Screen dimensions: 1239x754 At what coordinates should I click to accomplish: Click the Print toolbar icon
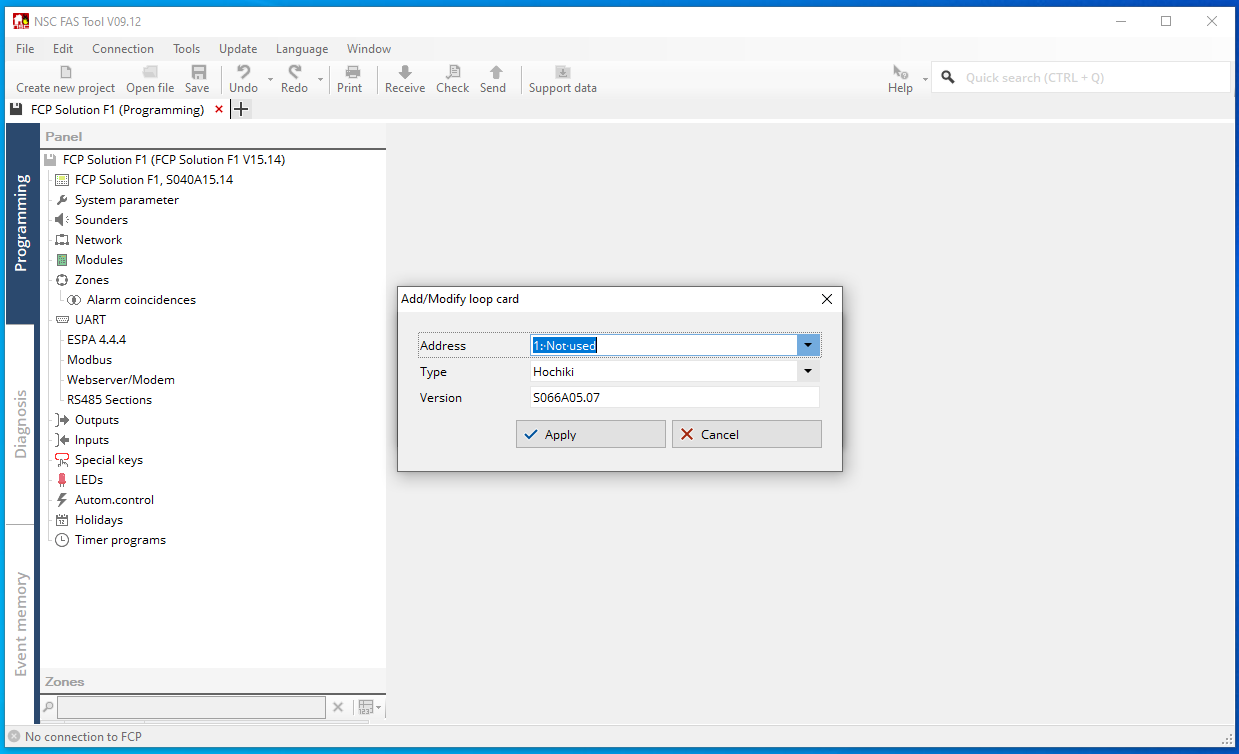coord(353,72)
